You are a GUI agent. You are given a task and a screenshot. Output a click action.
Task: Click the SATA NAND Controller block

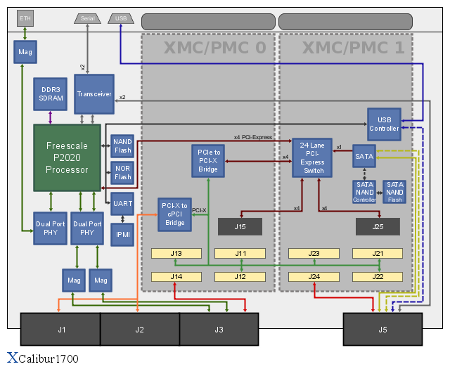(x=364, y=192)
